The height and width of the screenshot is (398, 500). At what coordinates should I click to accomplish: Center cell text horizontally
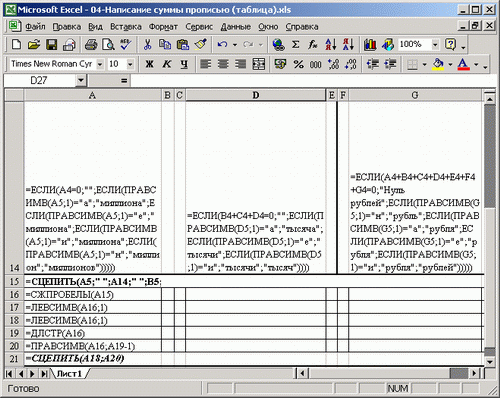click(223, 64)
